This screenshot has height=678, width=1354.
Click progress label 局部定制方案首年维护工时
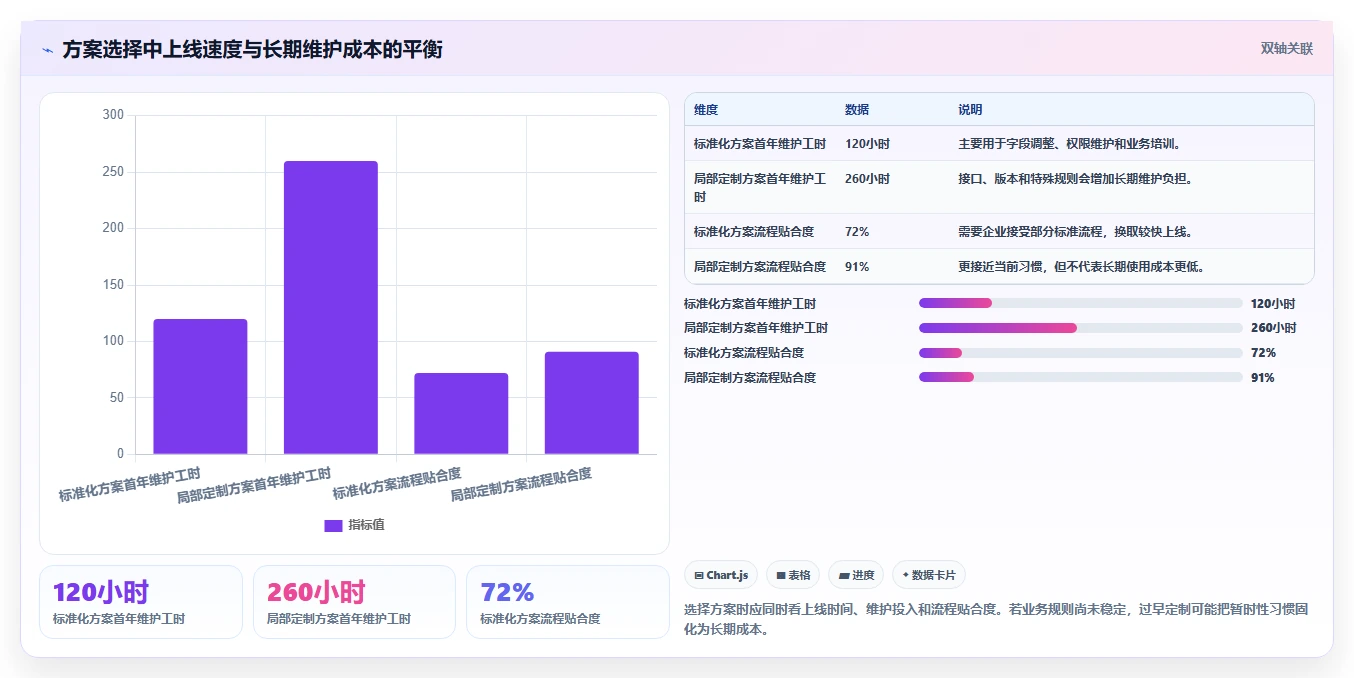756,328
